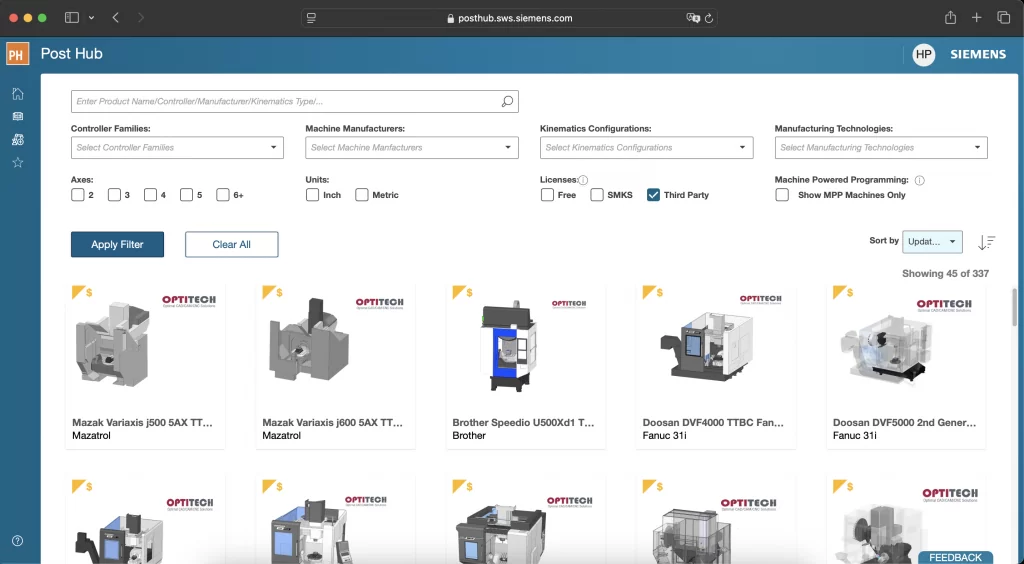The width and height of the screenshot is (1024, 564).
Task: Click the search magnifier icon
Action: (x=507, y=101)
